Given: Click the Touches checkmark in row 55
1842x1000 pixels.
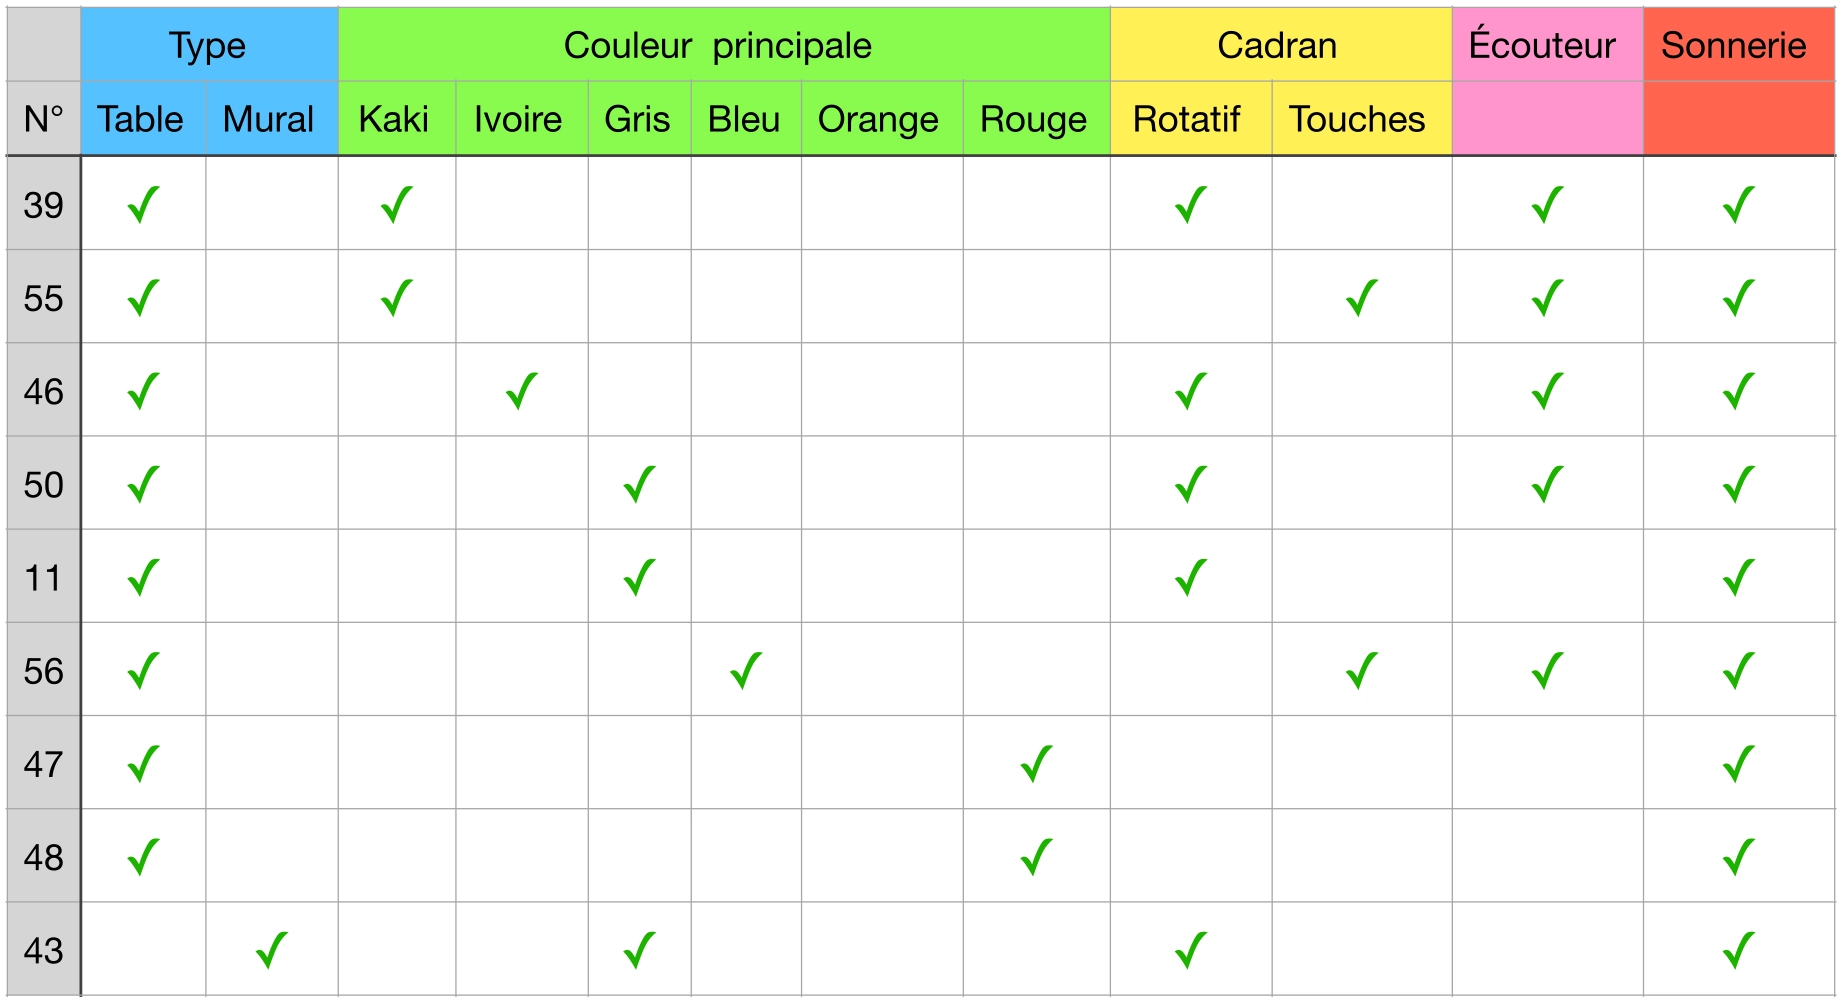Looking at the screenshot, I should [1362, 298].
